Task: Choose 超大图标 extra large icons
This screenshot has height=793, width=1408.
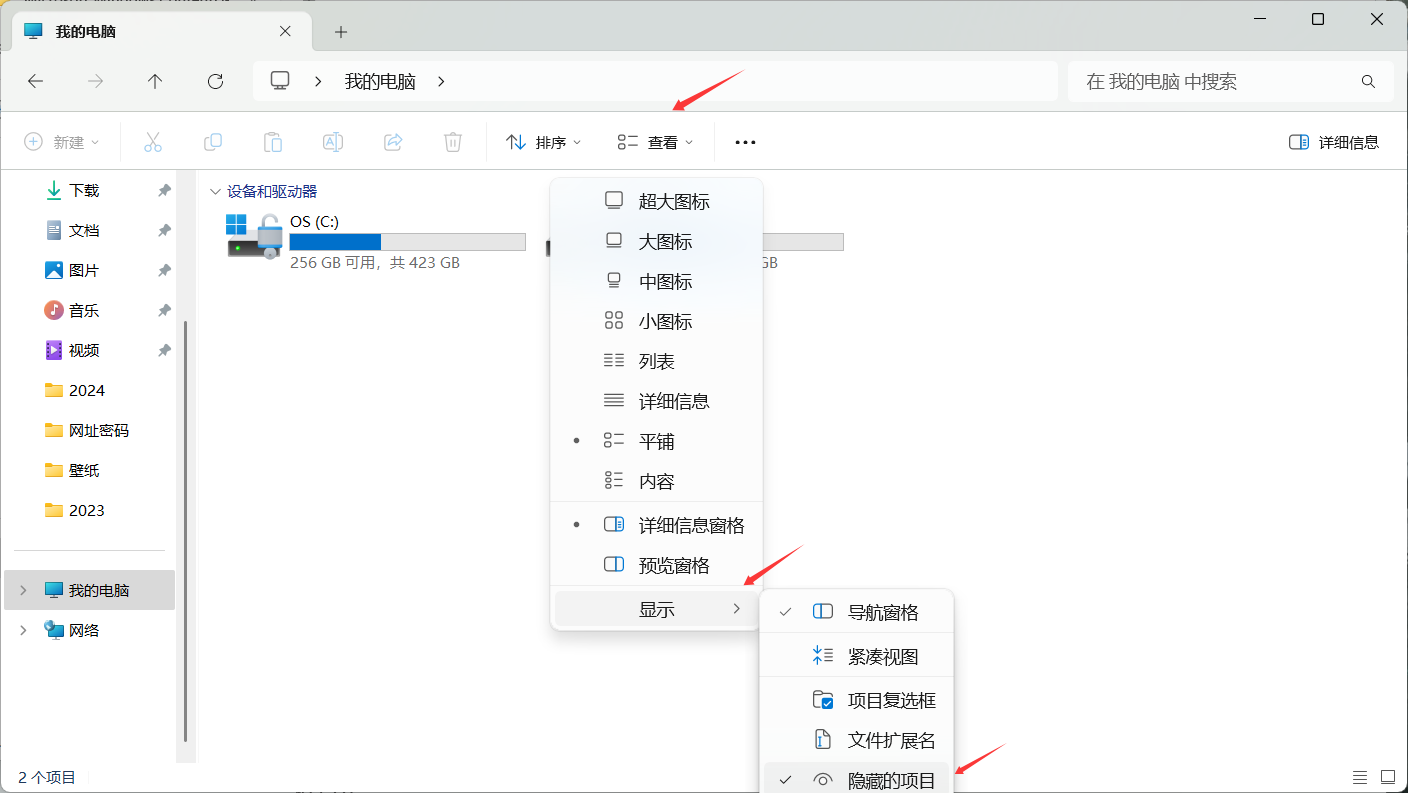Action: [673, 201]
